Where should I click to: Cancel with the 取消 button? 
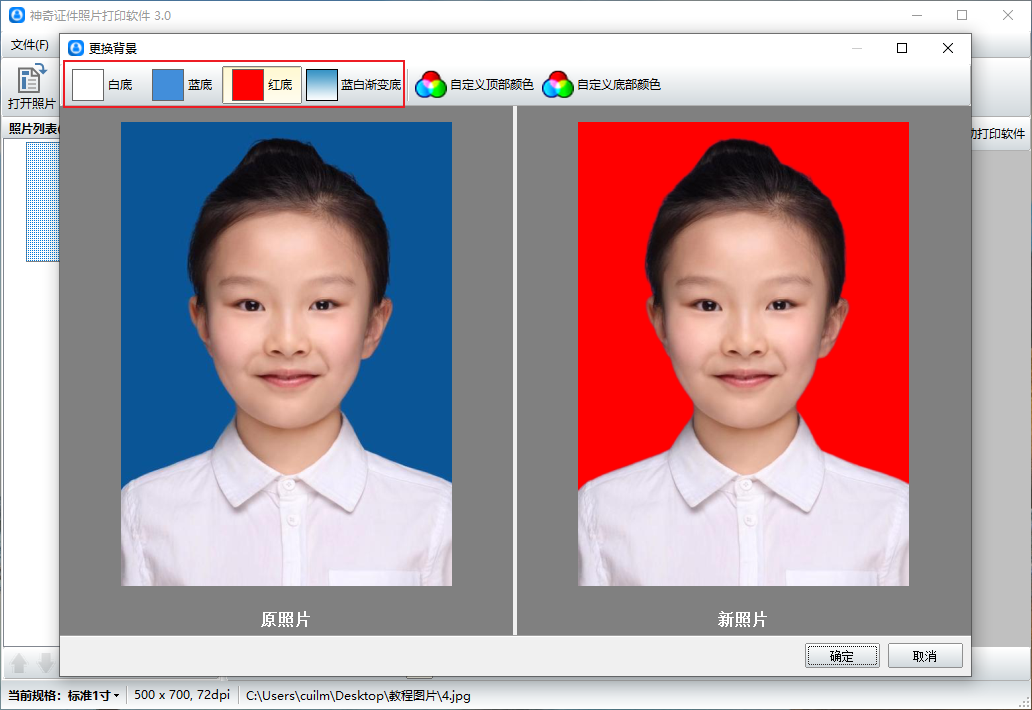point(925,656)
